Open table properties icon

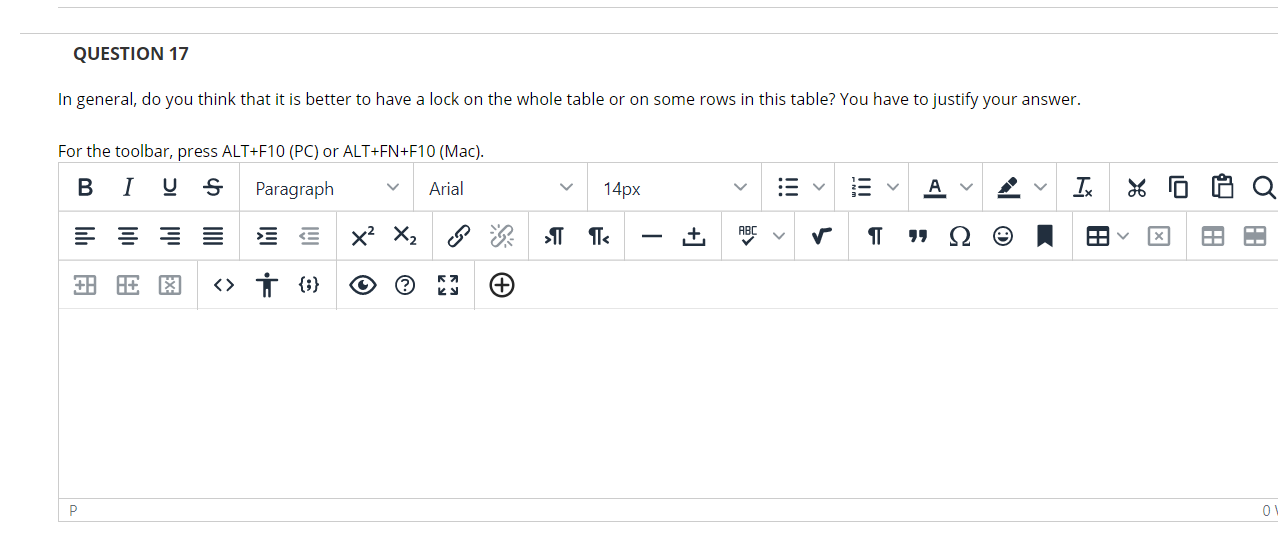coord(1211,237)
